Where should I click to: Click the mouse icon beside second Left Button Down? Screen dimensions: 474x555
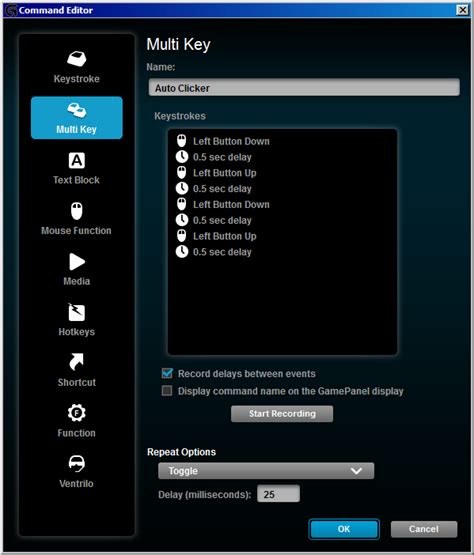(182, 204)
